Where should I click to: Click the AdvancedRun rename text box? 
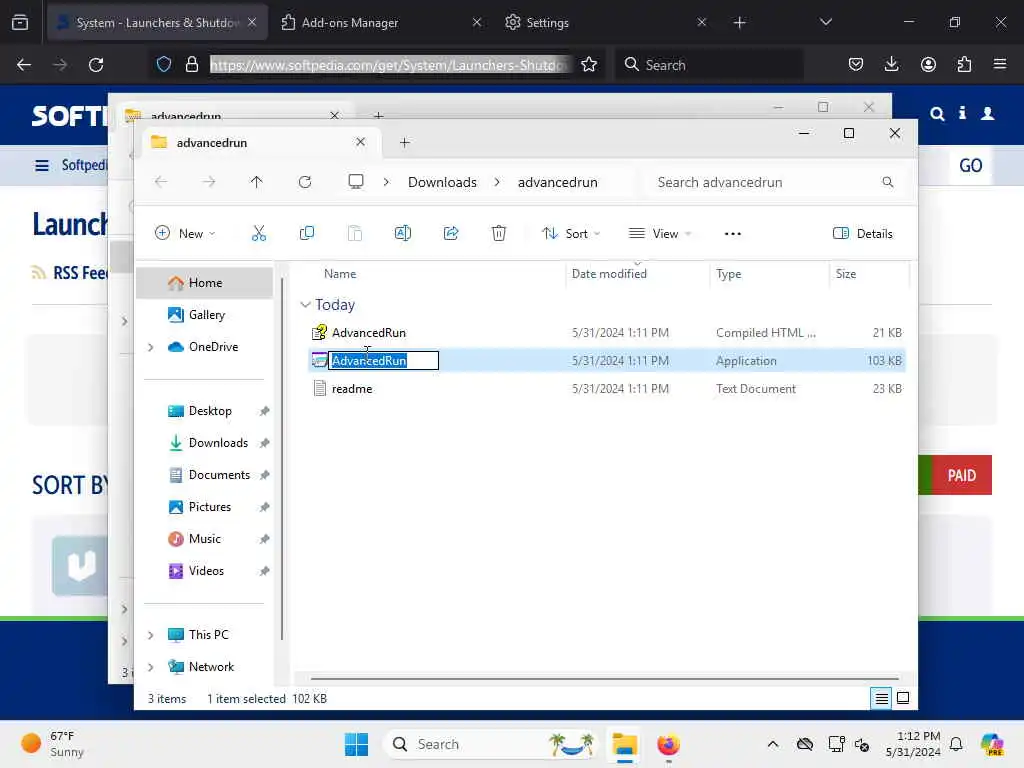[x=383, y=360]
